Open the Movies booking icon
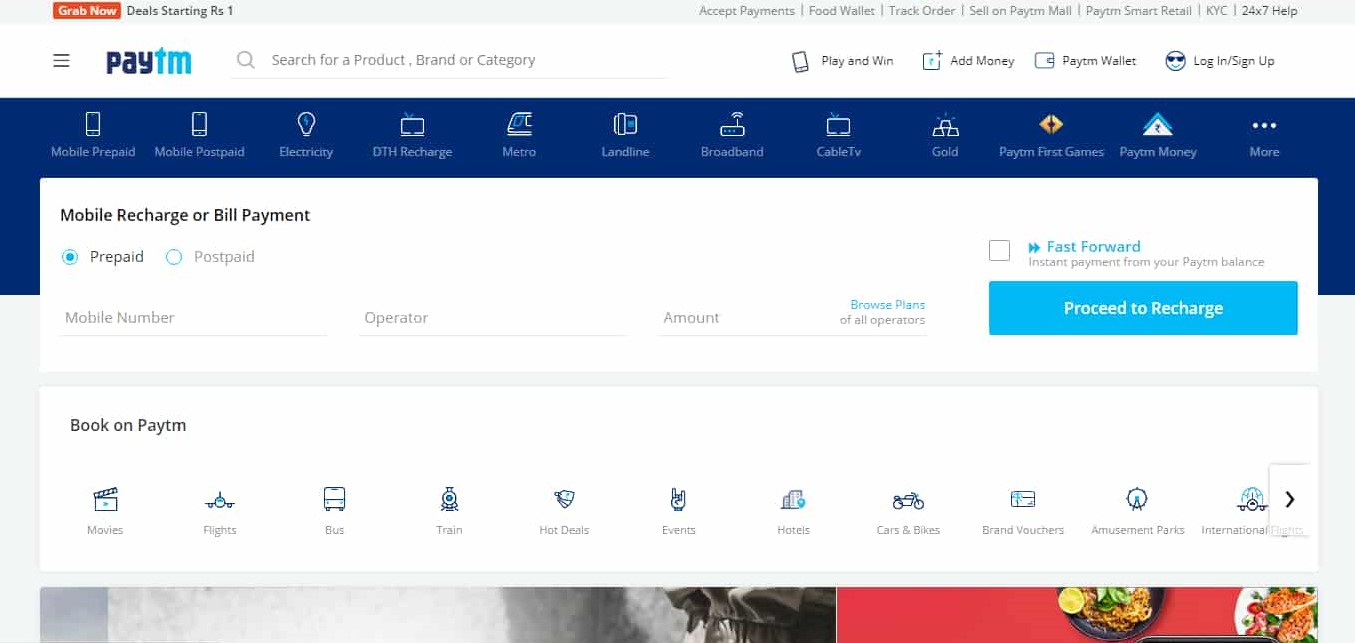The width and height of the screenshot is (1355, 643). pyautogui.click(x=105, y=498)
